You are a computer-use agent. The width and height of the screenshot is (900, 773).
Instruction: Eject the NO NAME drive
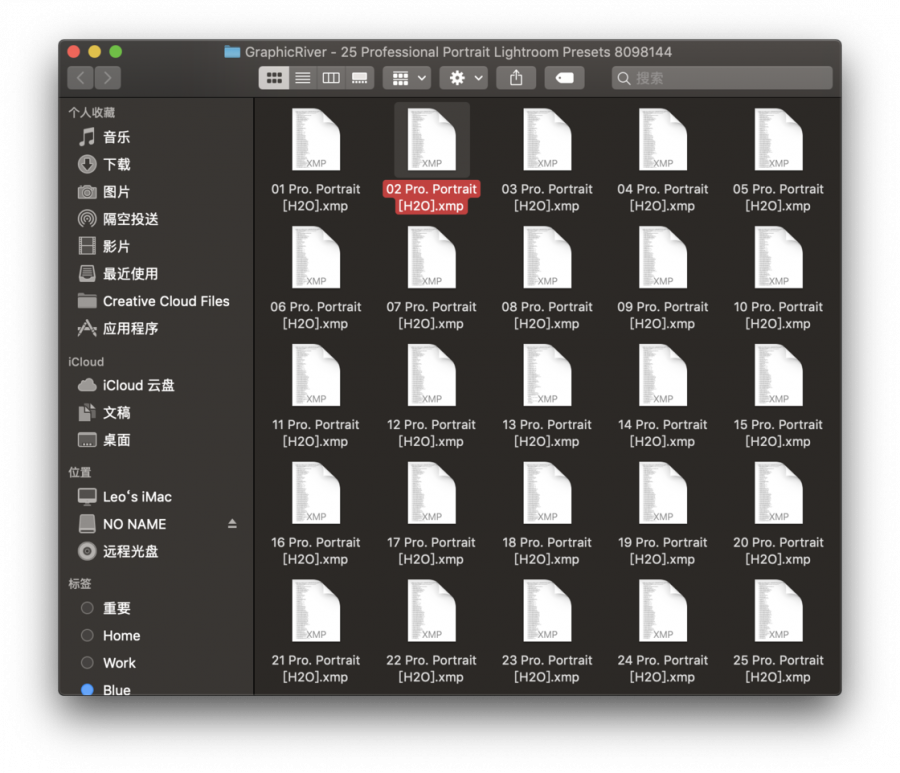pos(232,524)
